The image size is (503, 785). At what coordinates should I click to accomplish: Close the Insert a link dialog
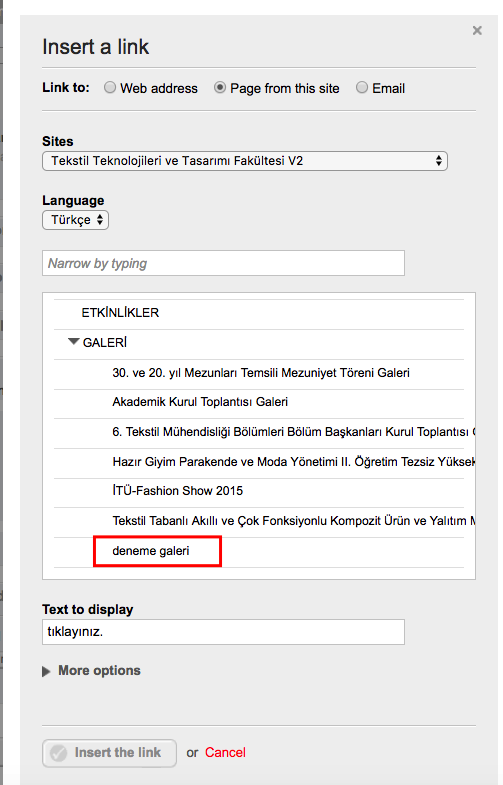click(477, 31)
